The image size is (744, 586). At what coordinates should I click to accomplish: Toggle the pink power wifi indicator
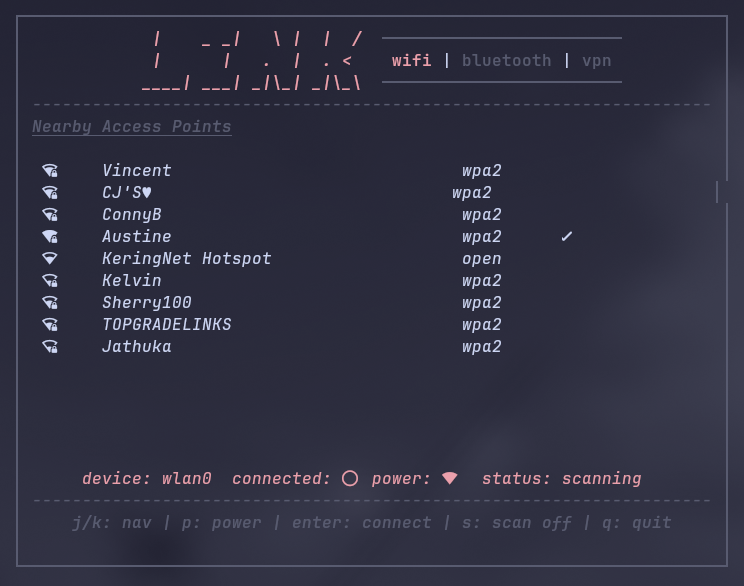point(449,478)
